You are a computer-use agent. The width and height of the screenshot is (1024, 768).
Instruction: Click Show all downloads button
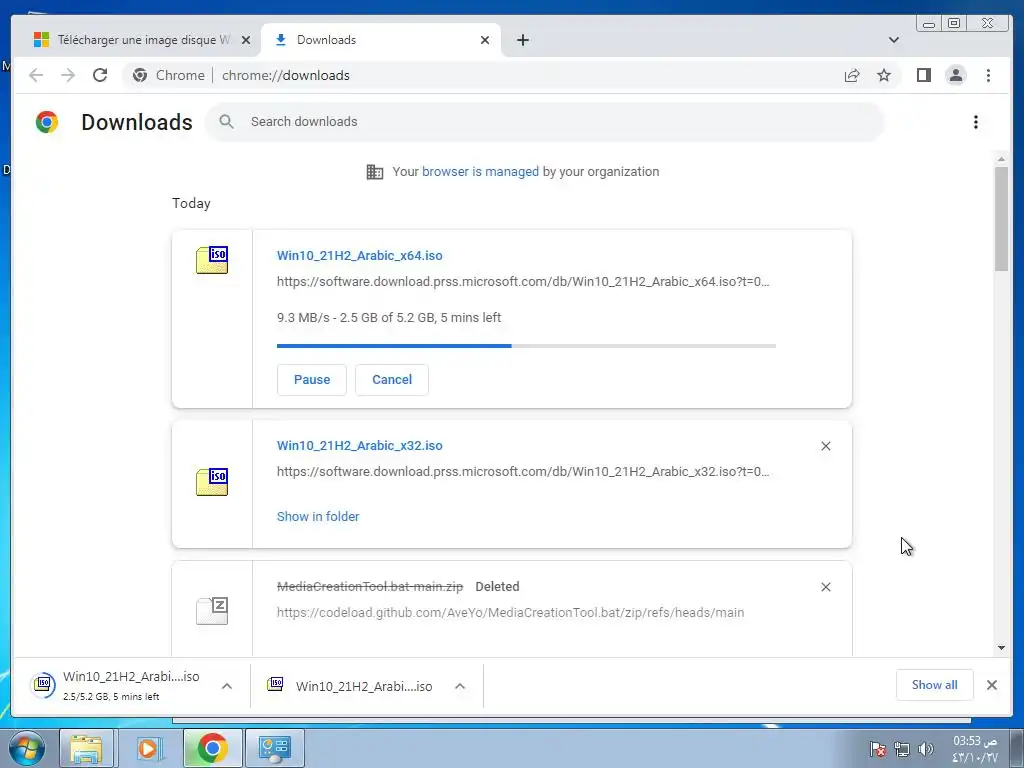(935, 684)
